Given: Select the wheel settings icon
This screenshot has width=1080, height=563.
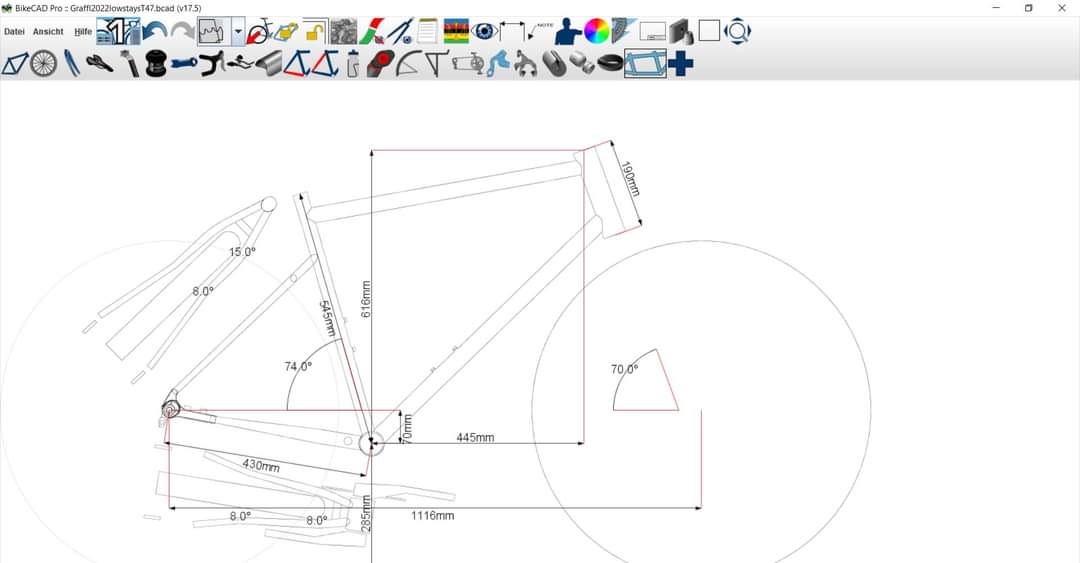Looking at the screenshot, I should (x=43, y=64).
